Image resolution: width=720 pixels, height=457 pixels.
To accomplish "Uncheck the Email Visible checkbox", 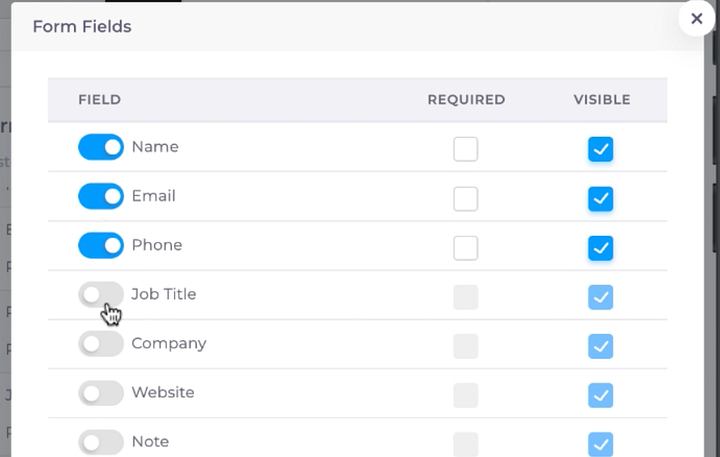I will point(601,199).
